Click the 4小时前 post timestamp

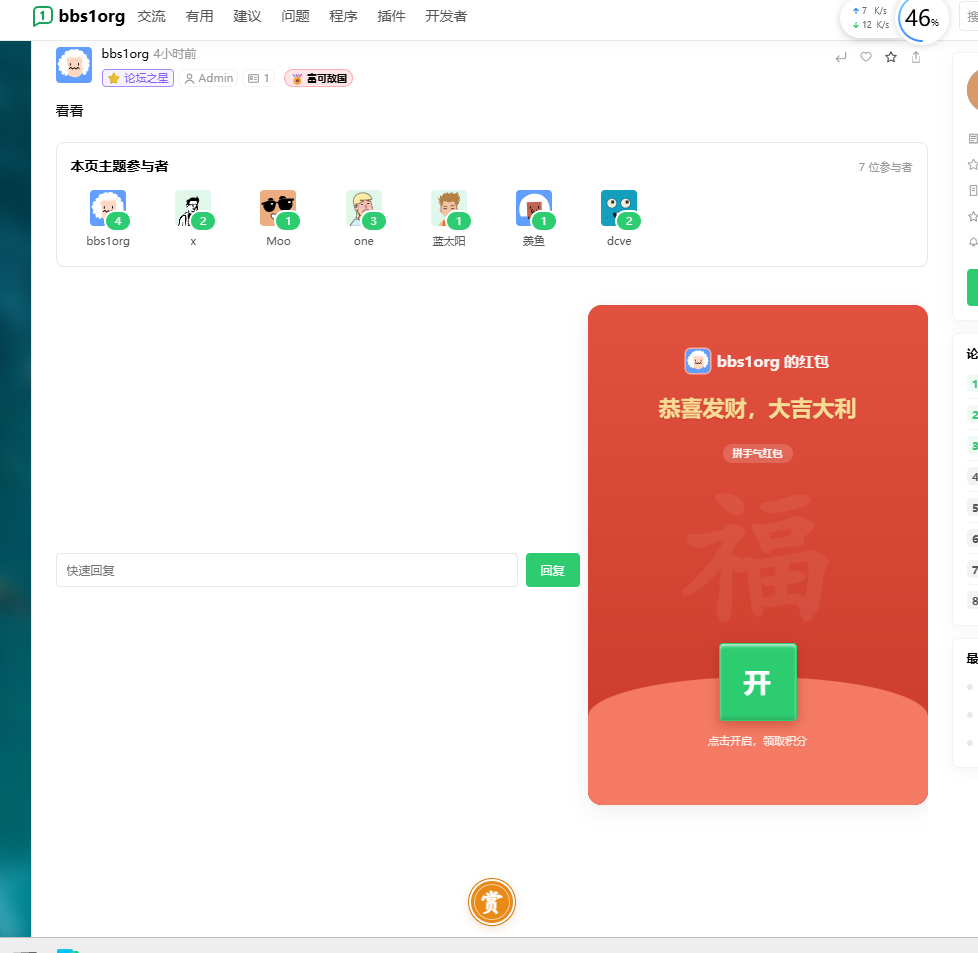(175, 54)
